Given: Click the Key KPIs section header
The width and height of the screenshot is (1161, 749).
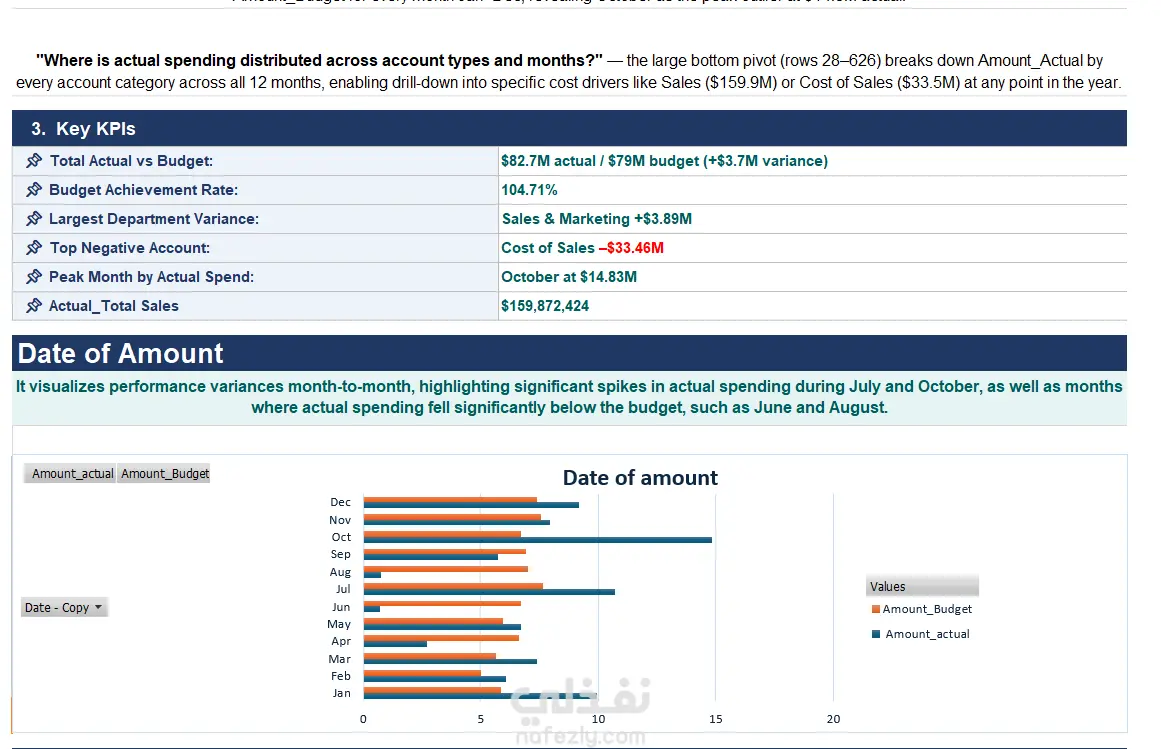Looking at the screenshot, I should [x=569, y=129].
